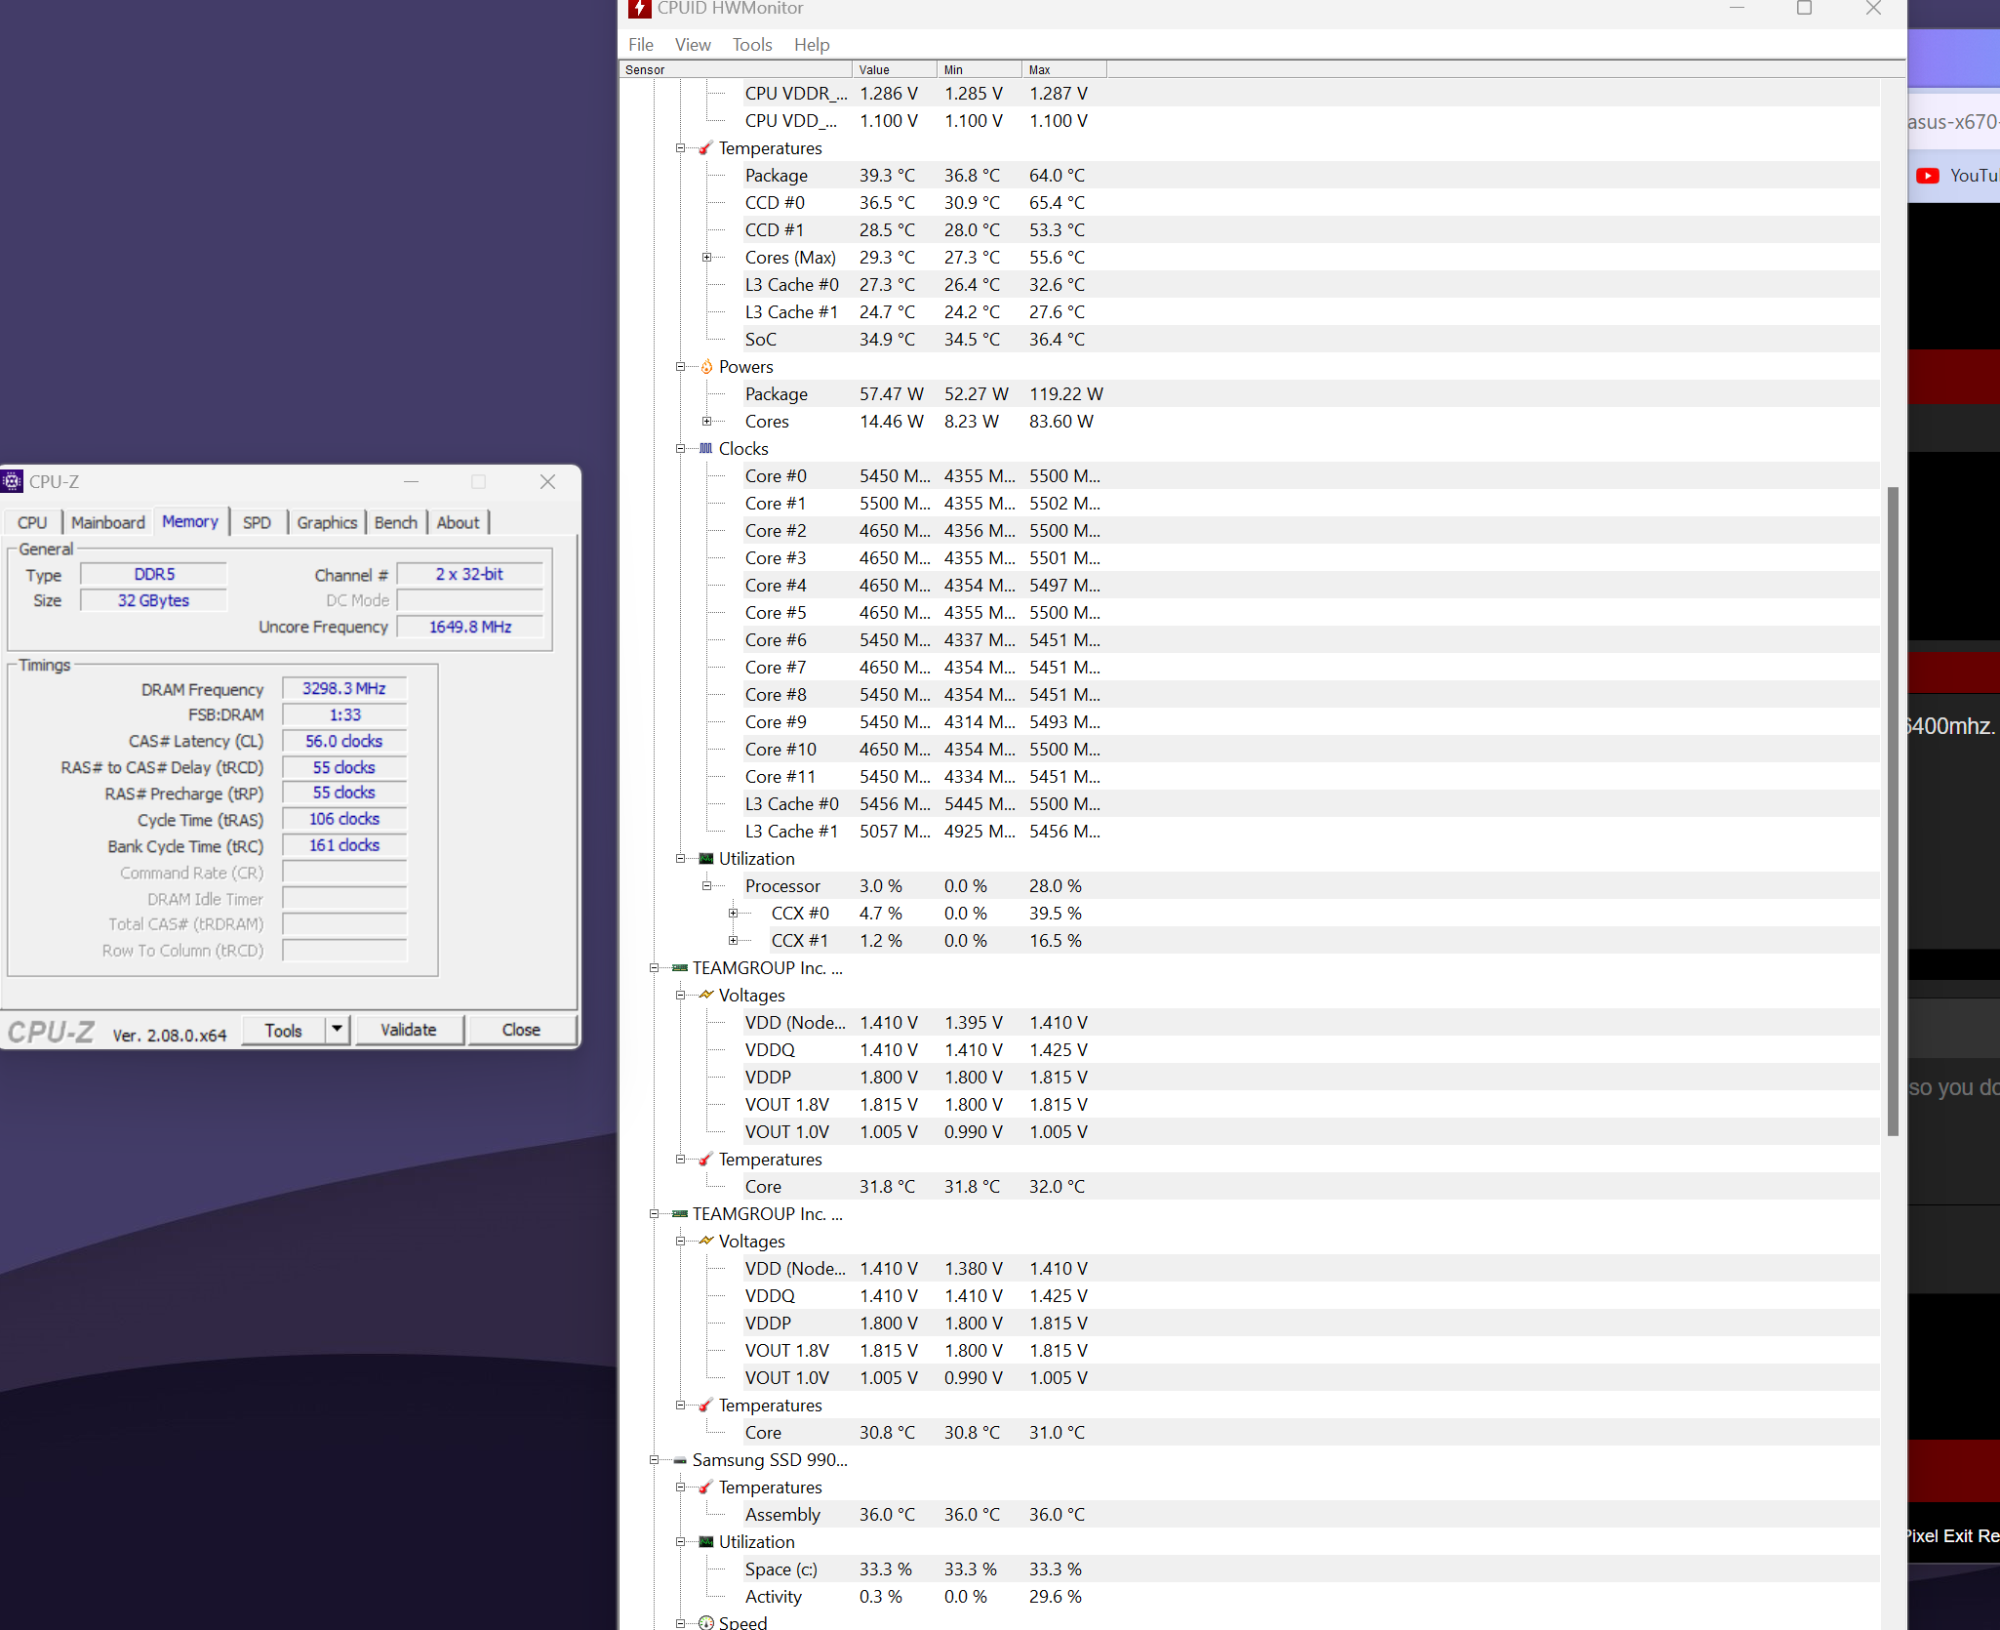Open the View menu in HWMonitor
2000x1630 pixels.
pos(692,45)
